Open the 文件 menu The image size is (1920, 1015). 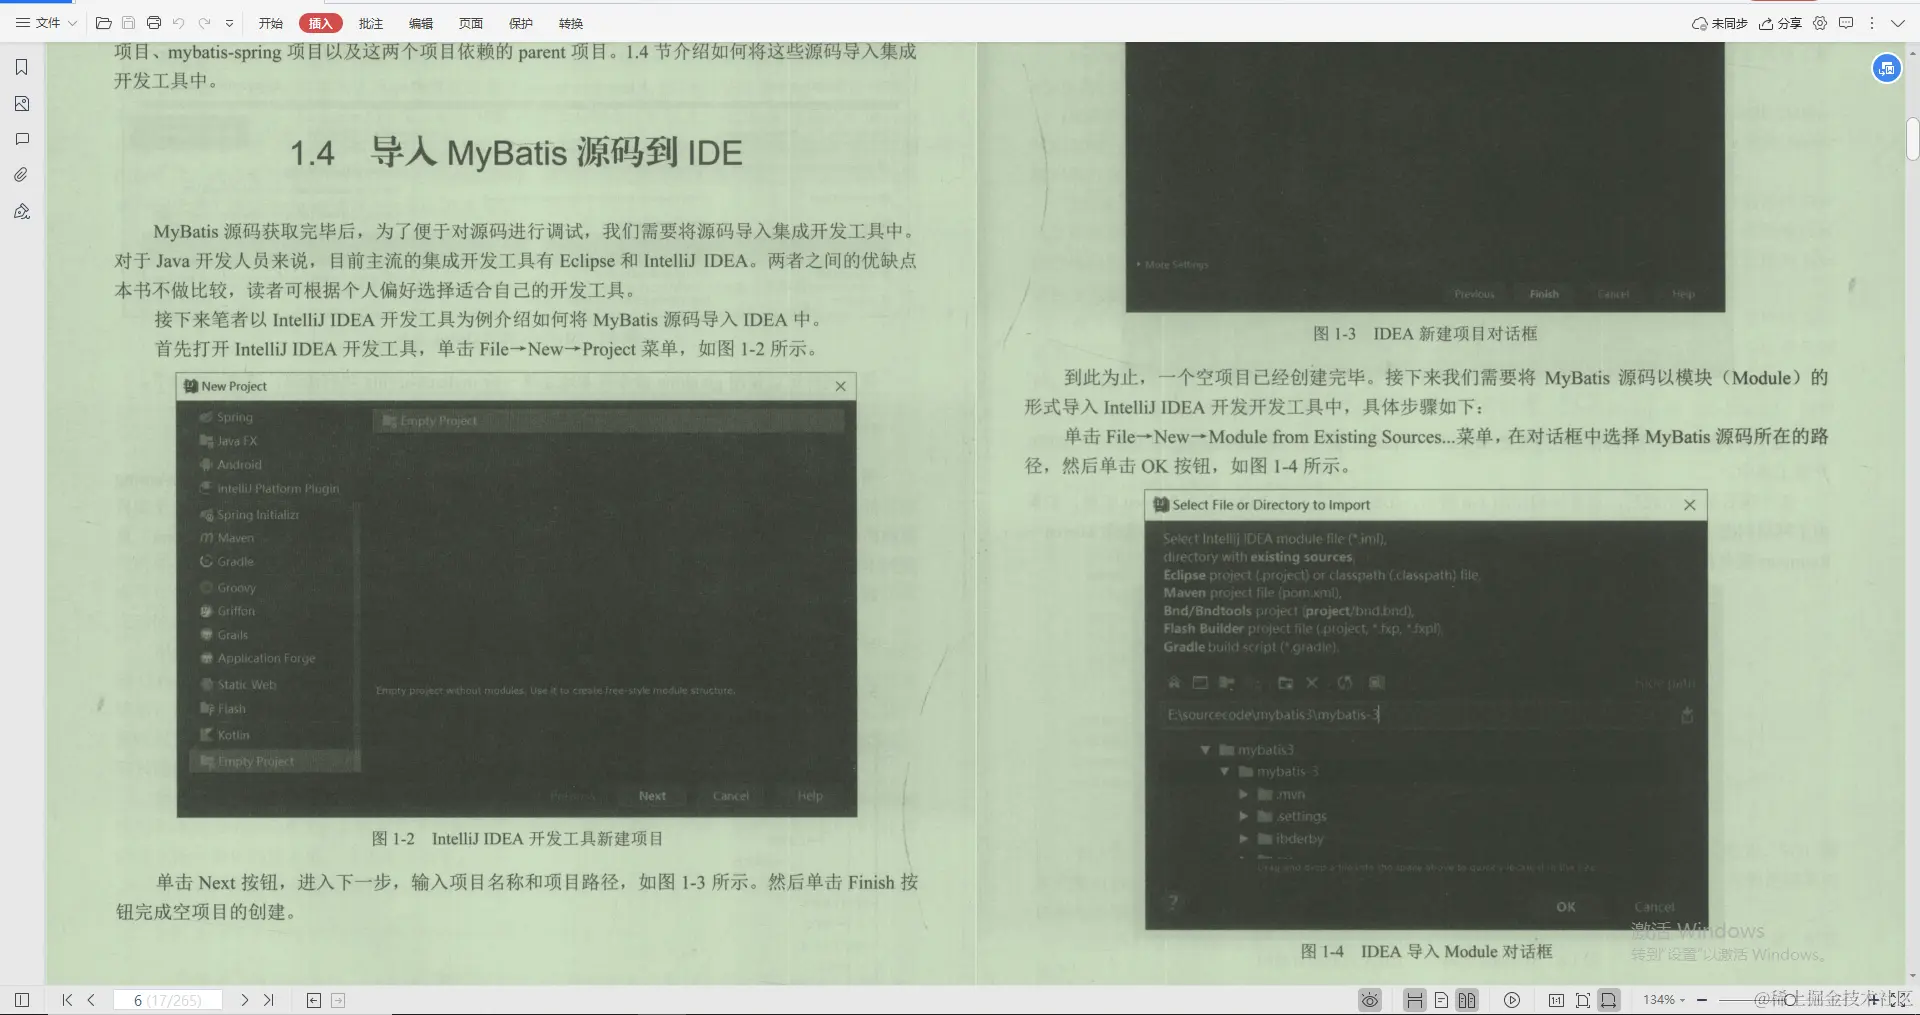38,23
